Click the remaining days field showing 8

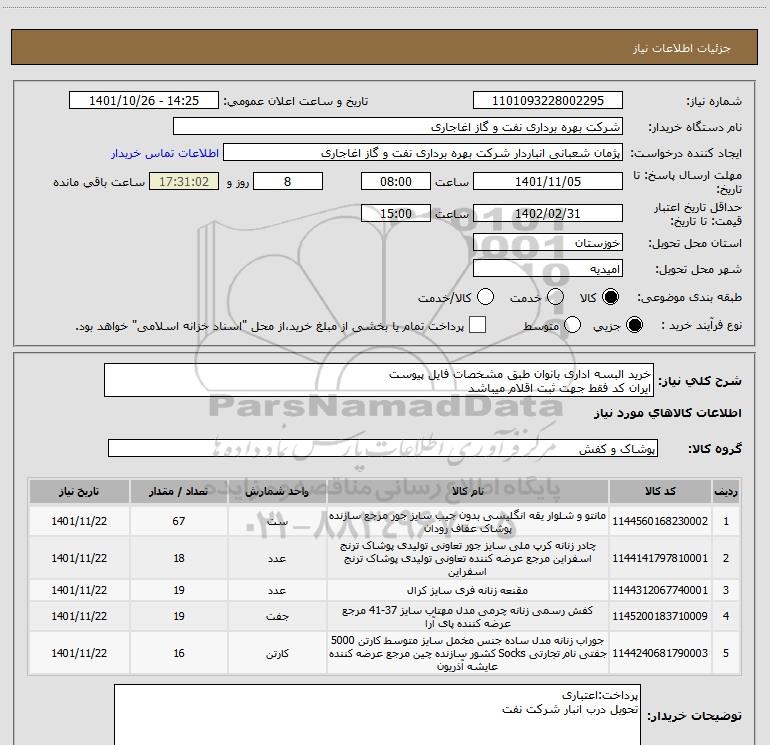[x=288, y=182]
